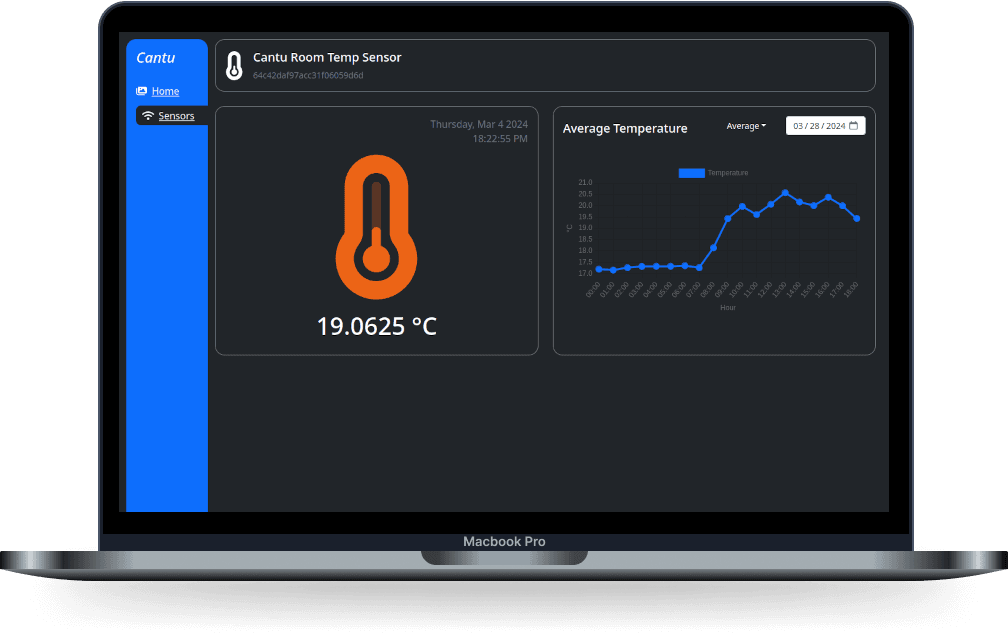The width and height of the screenshot is (1008, 635).
Task: Click the dropdown caret beside Average
Action: 764,126
